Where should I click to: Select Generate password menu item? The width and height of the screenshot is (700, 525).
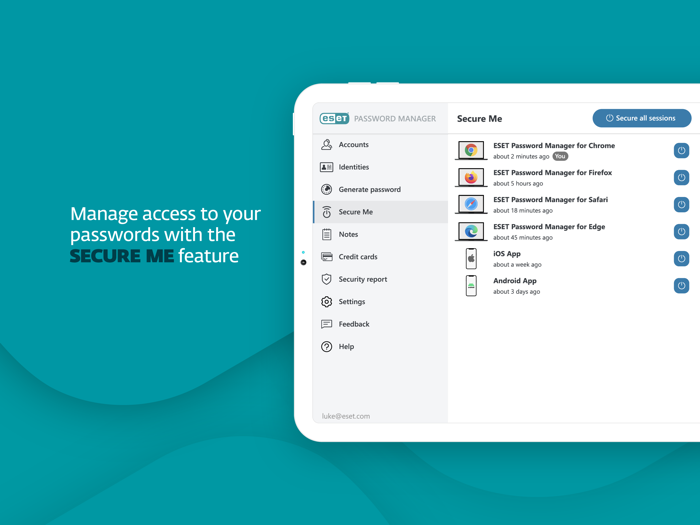380,189
